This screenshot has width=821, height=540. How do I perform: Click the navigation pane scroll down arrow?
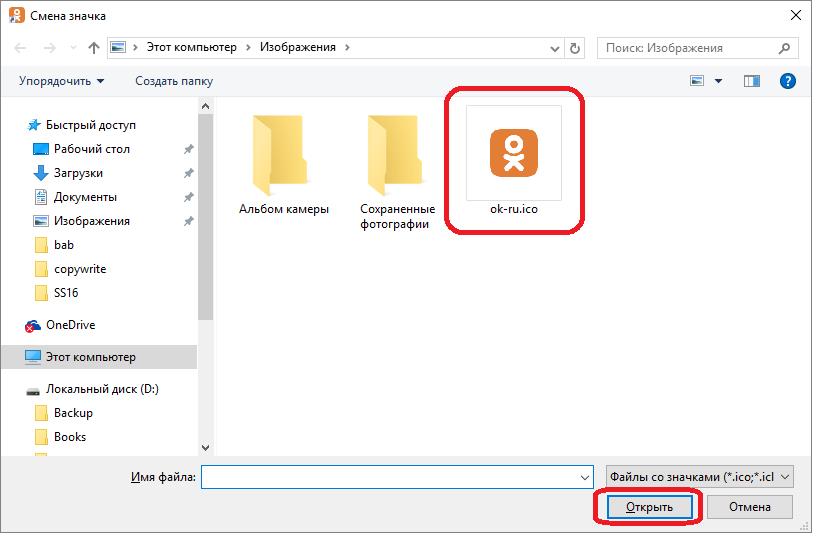206,448
